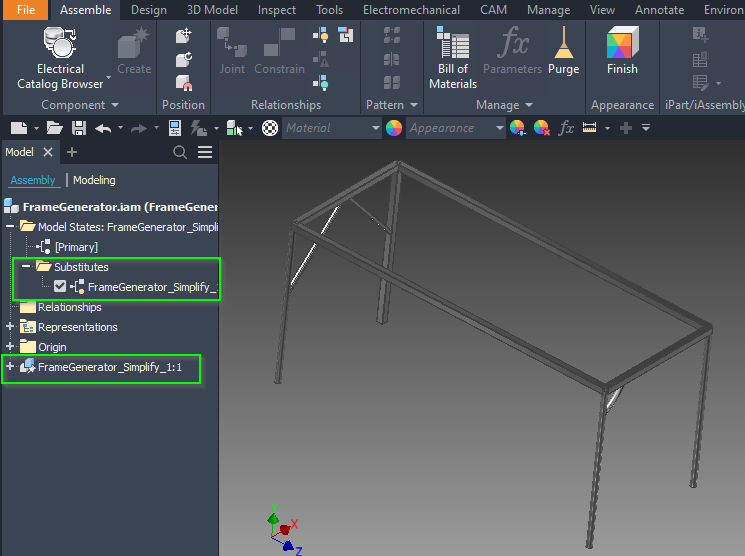Screen dimensions: 745x556
Task: Switch to the Annotate ribbon tab
Action: [659, 10]
